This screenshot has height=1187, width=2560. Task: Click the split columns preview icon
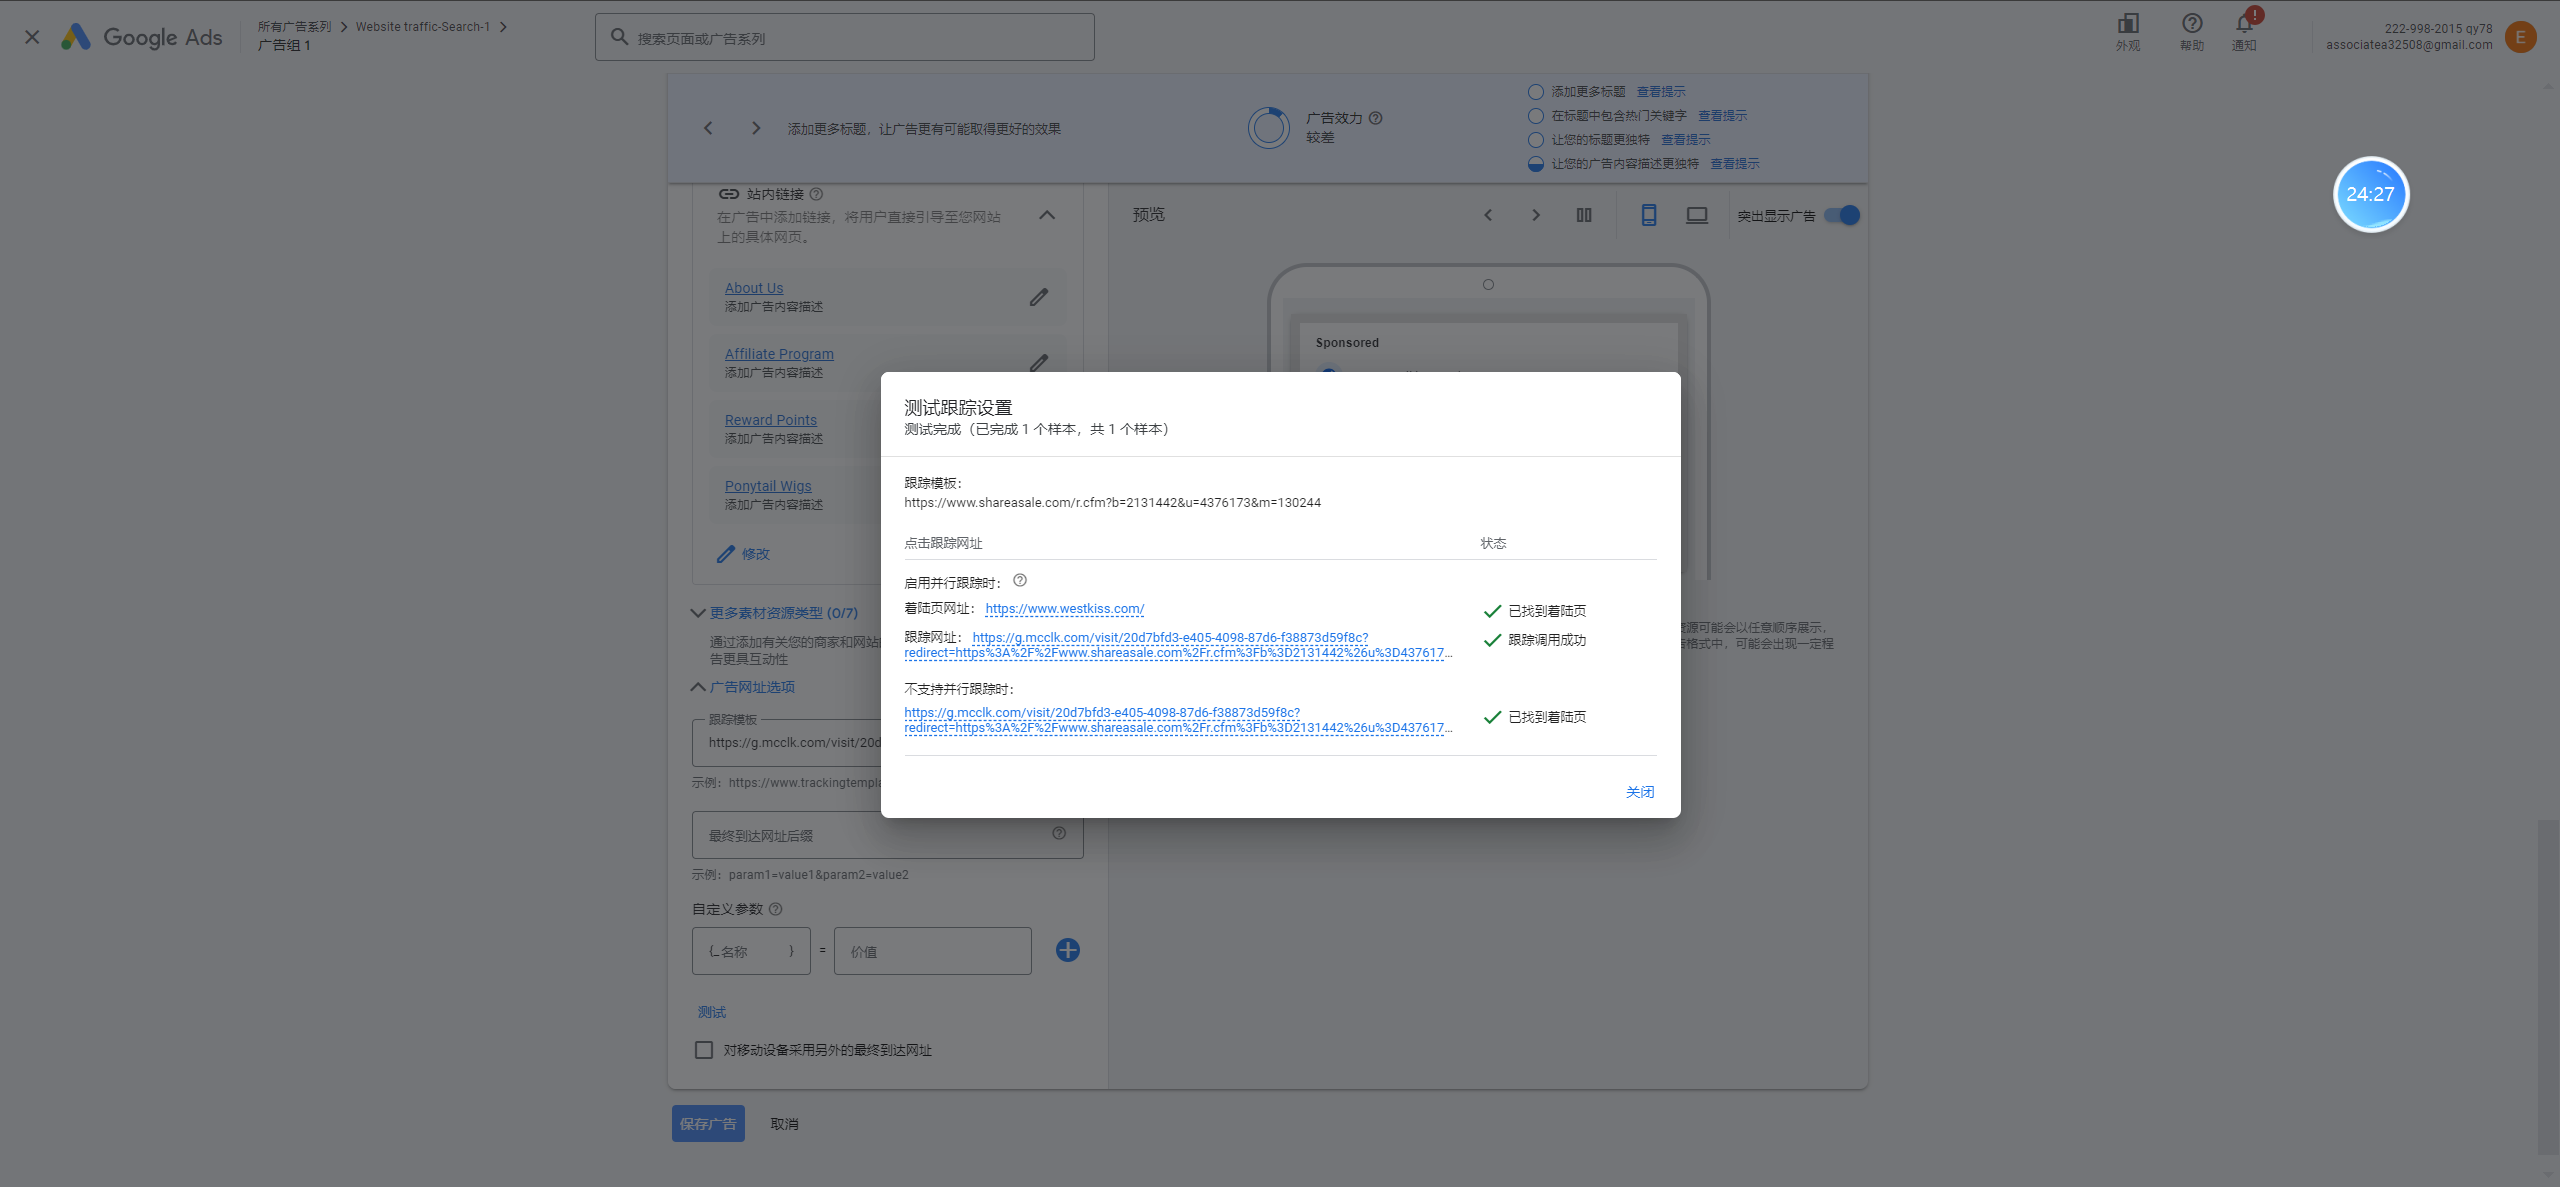pyautogui.click(x=1584, y=215)
